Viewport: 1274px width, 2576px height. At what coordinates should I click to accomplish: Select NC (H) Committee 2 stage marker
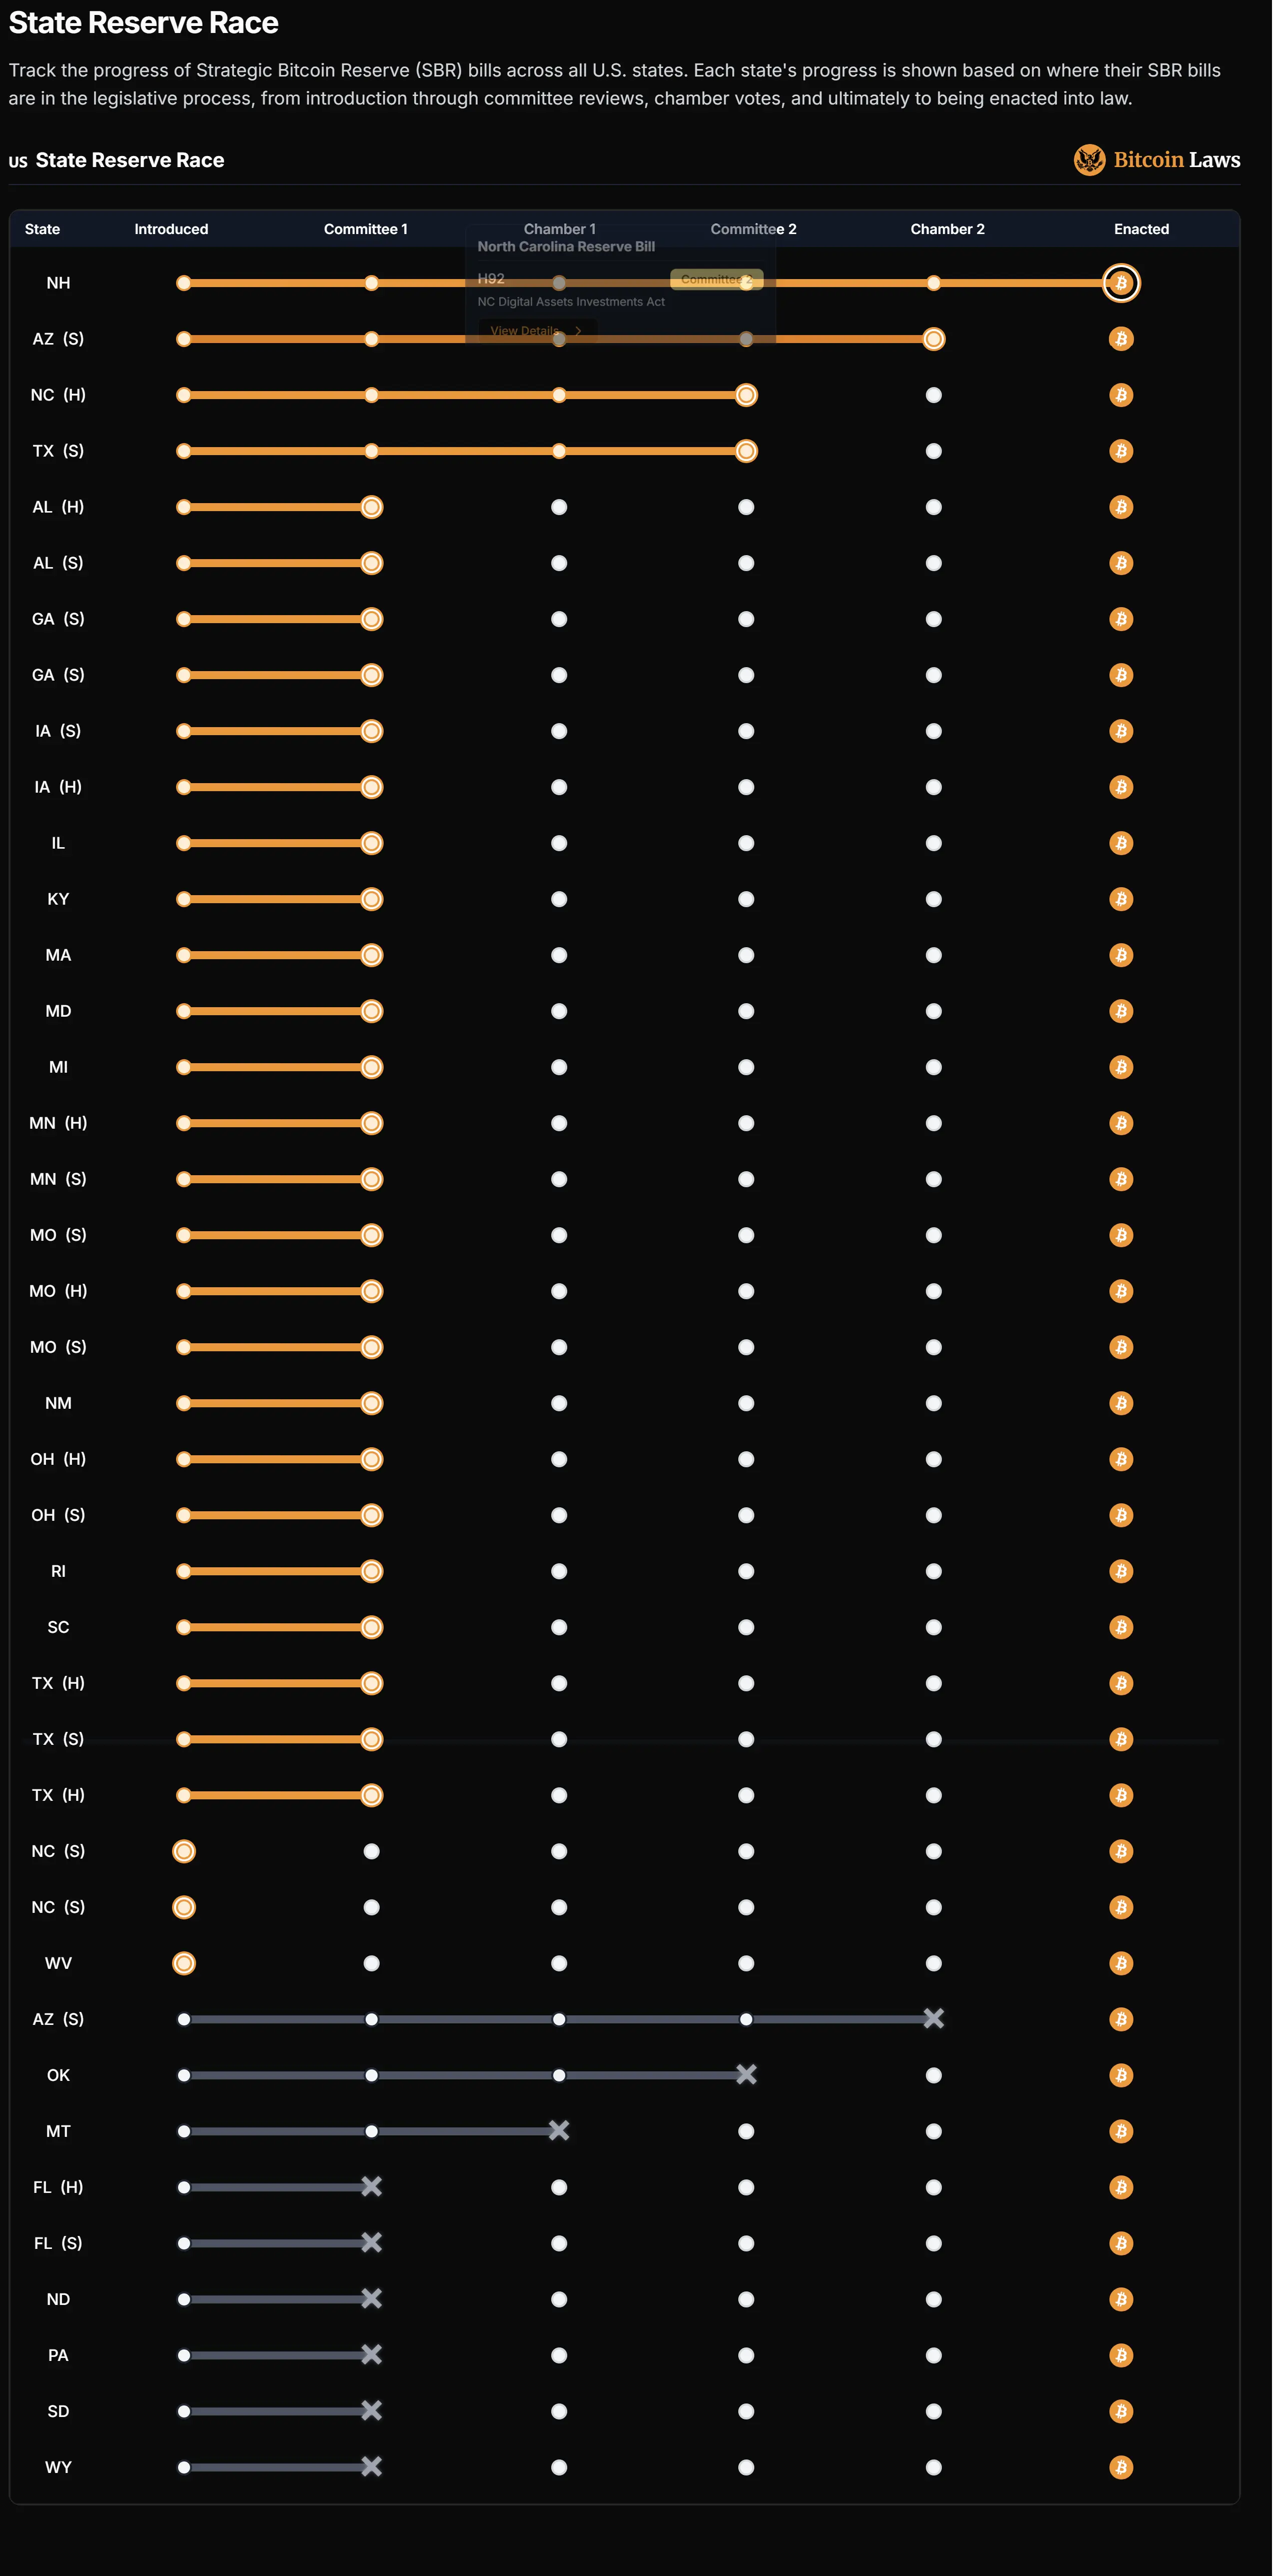click(x=746, y=395)
